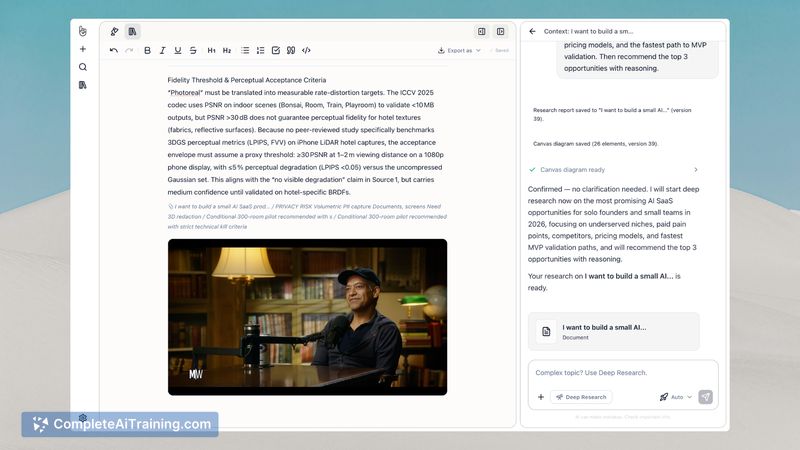Toggle the right panel layout icon
This screenshot has width=800, height=450.
pos(501,32)
